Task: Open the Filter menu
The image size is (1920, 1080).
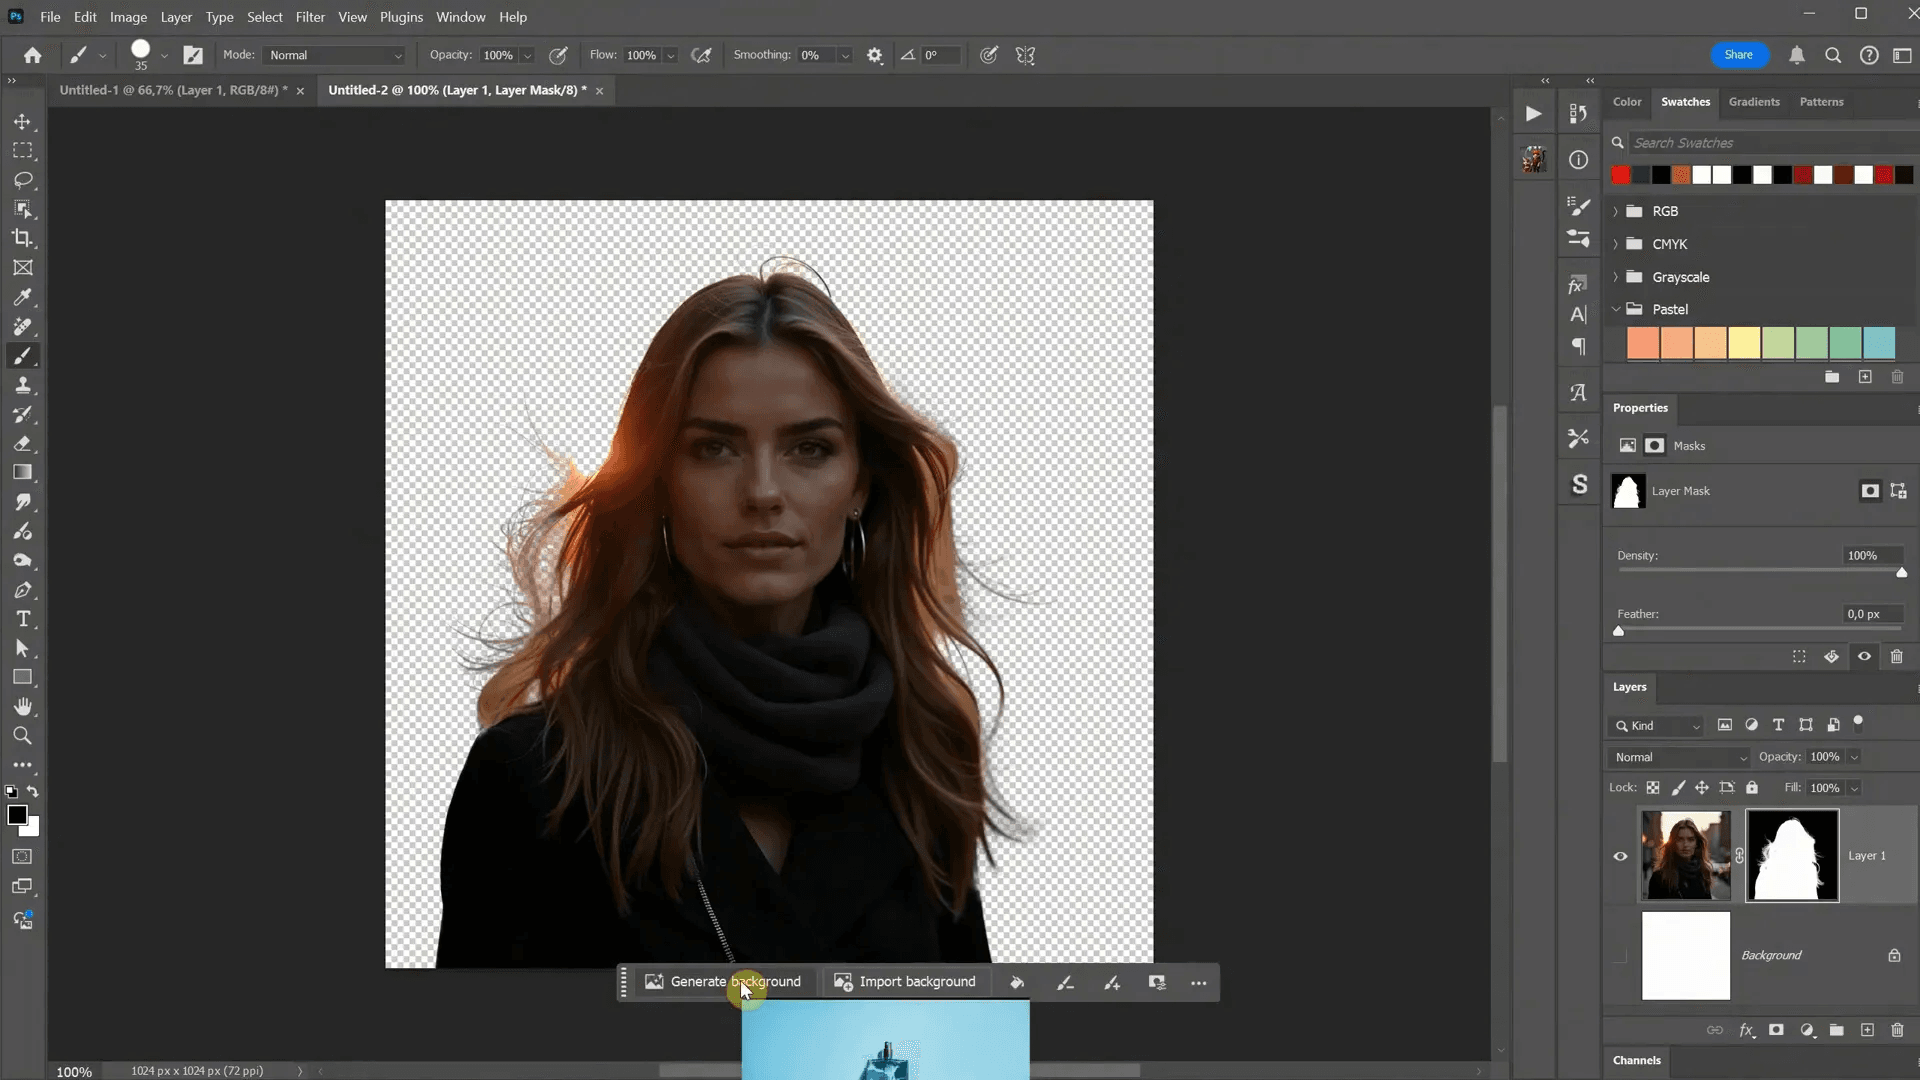Action: pyautogui.click(x=310, y=17)
